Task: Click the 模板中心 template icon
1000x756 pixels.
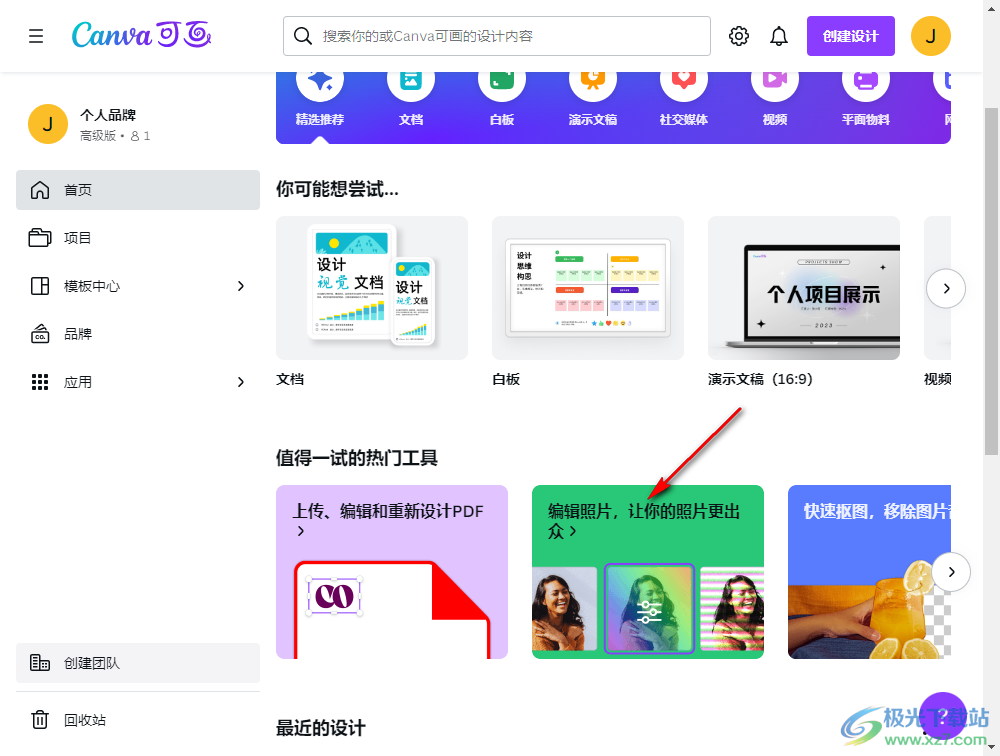Action: click(x=40, y=286)
